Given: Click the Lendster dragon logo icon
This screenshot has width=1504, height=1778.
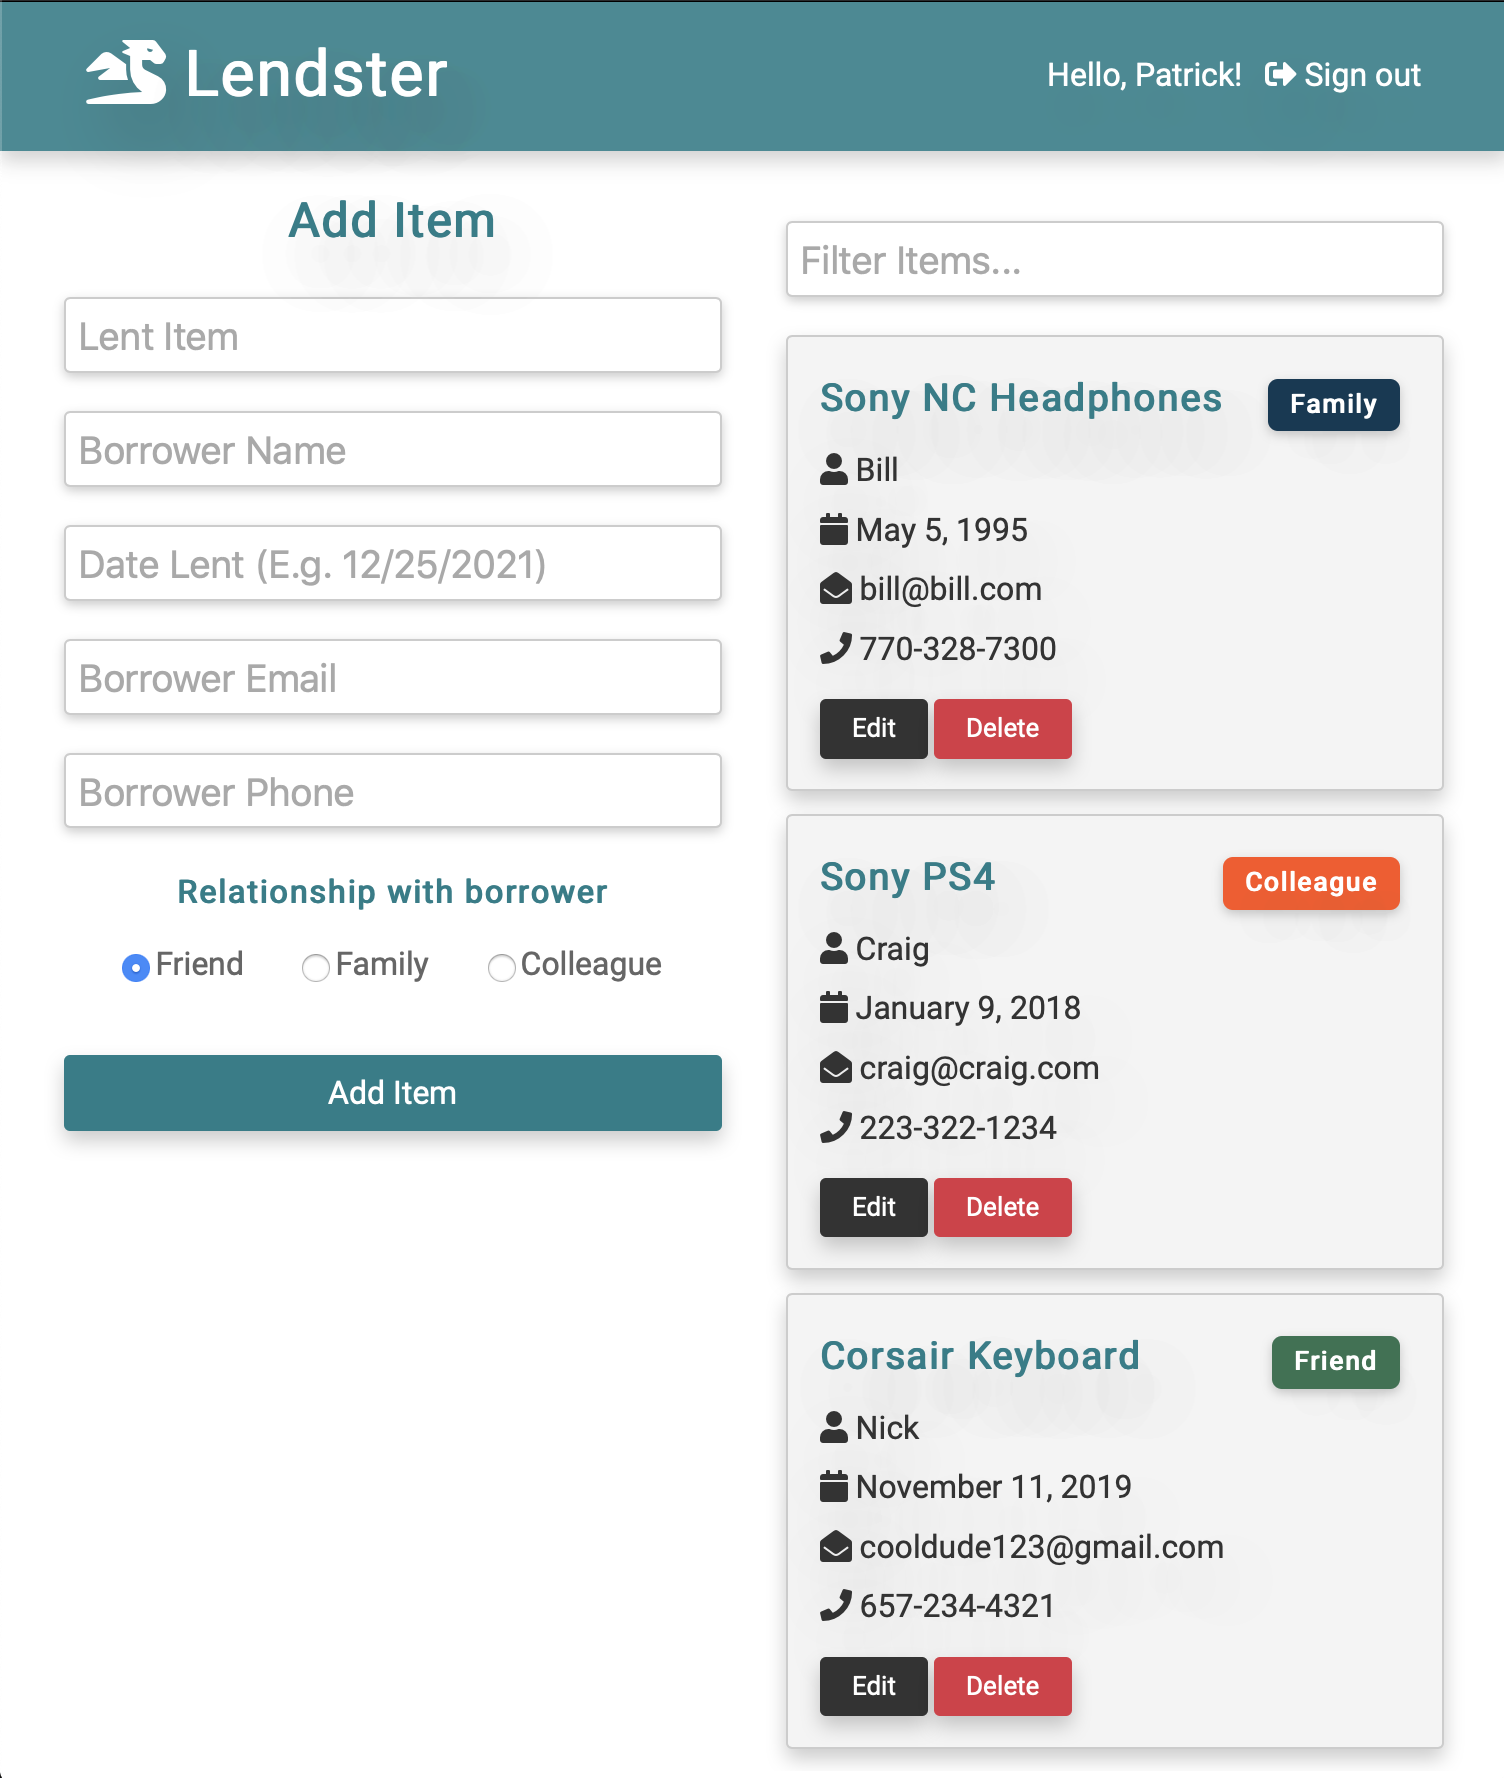Looking at the screenshot, I should point(127,73).
